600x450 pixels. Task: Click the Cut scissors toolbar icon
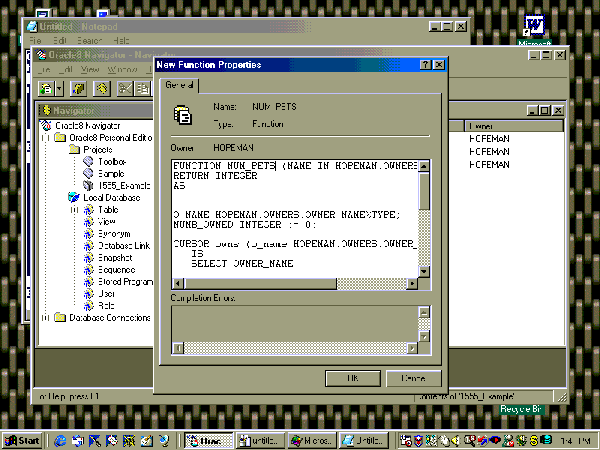click(x=125, y=89)
